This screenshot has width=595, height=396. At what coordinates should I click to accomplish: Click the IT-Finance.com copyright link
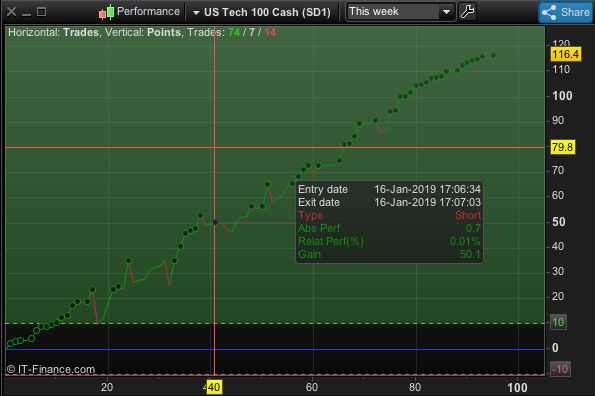click(51, 369)
